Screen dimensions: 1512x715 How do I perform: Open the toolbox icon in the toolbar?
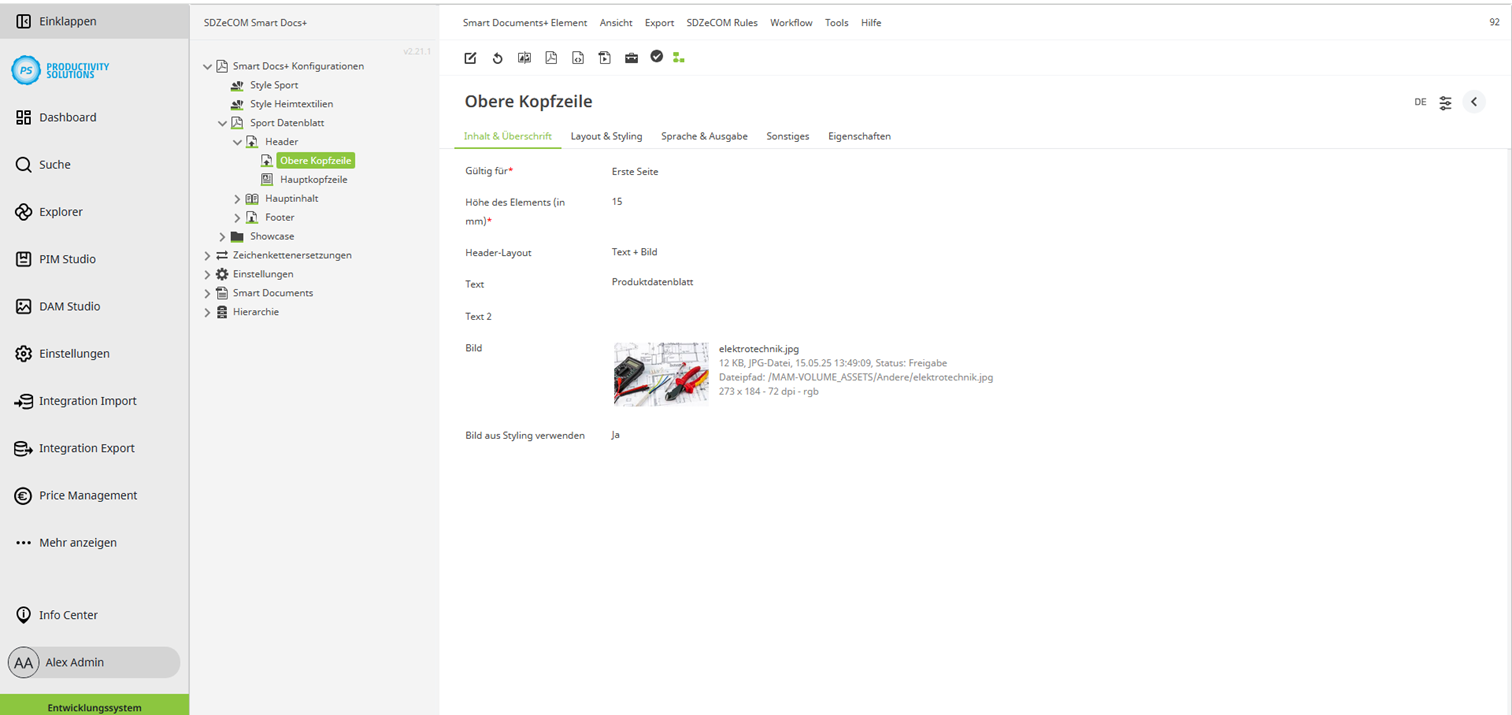(x=631, y=58)
